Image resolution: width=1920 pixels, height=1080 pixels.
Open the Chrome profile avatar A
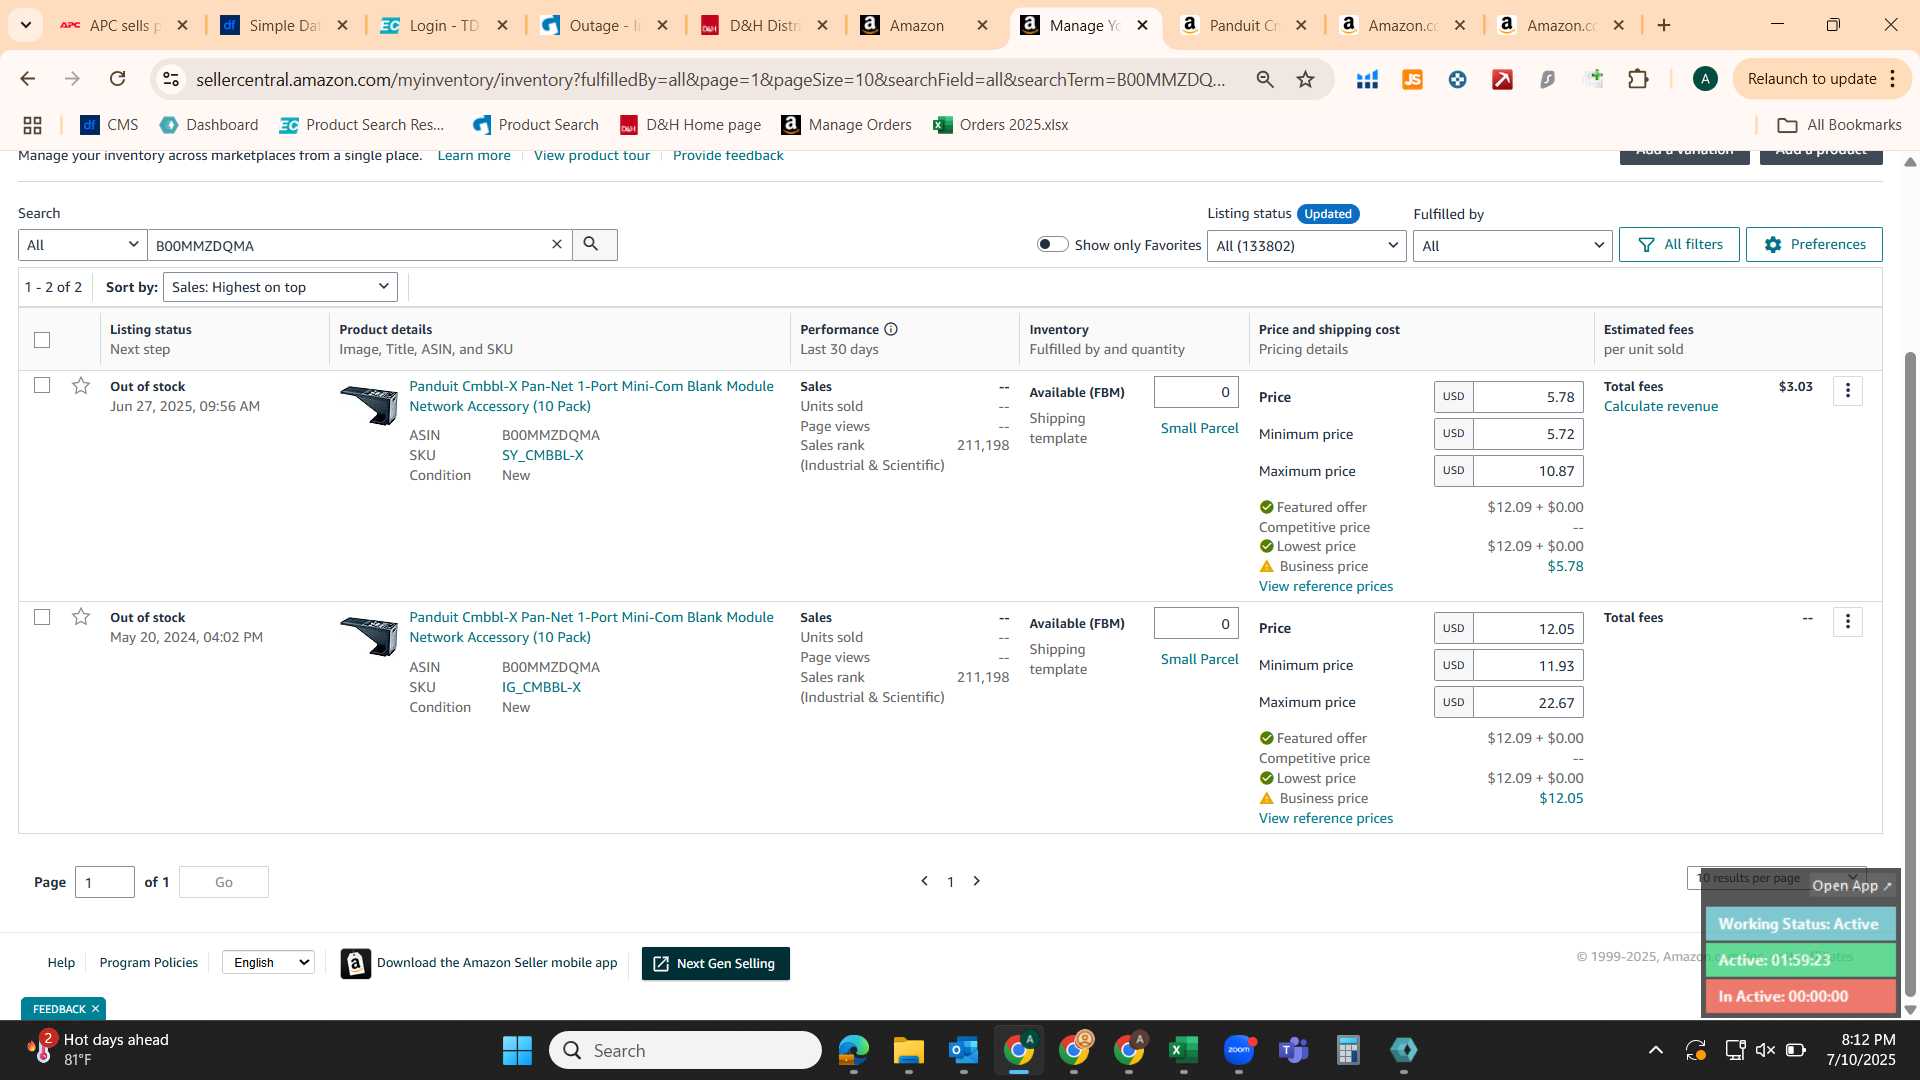(1705, 79)
